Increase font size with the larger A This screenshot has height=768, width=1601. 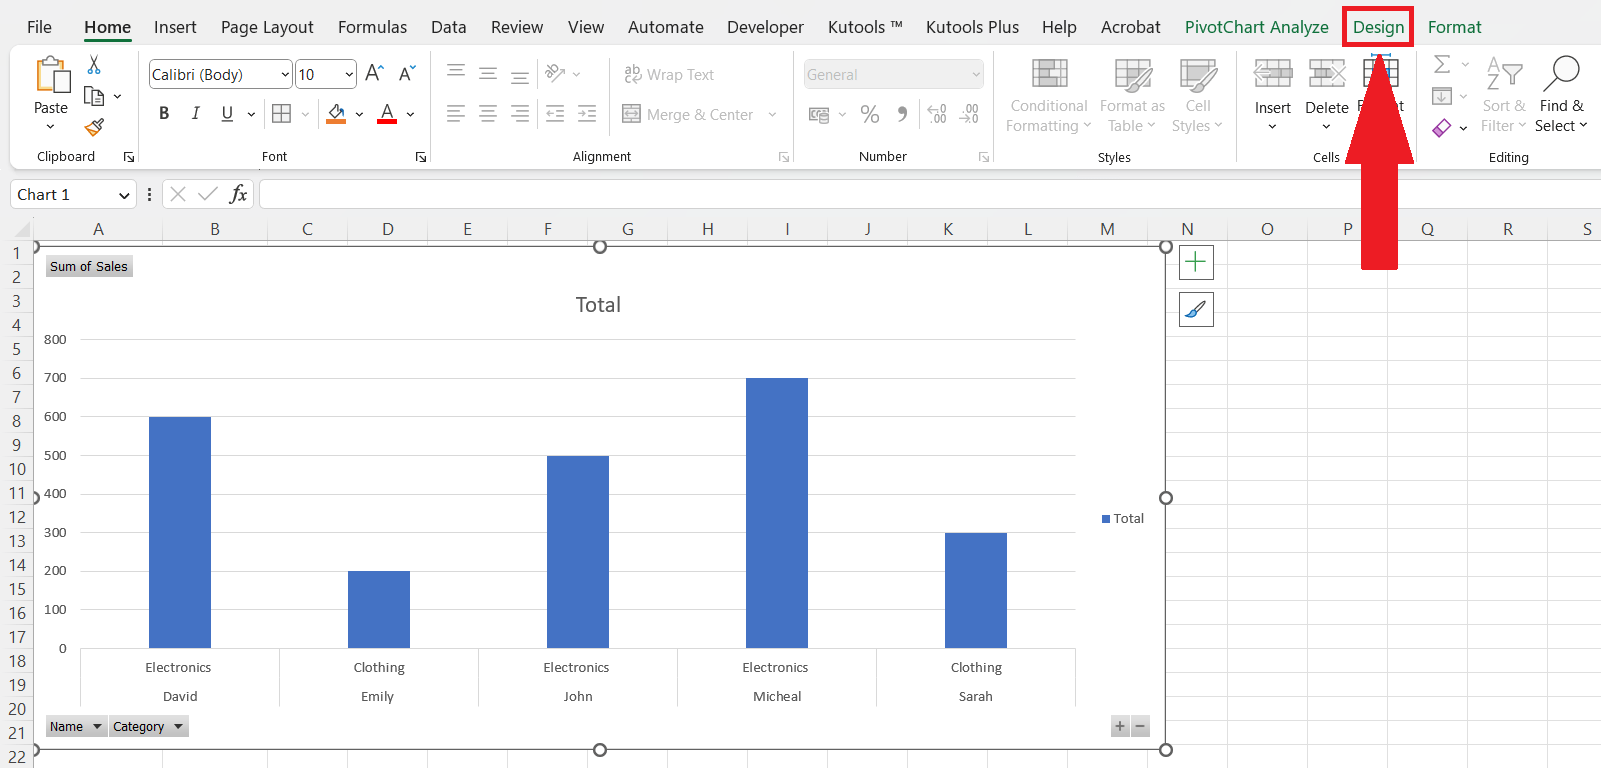click(x=374, y=73)
